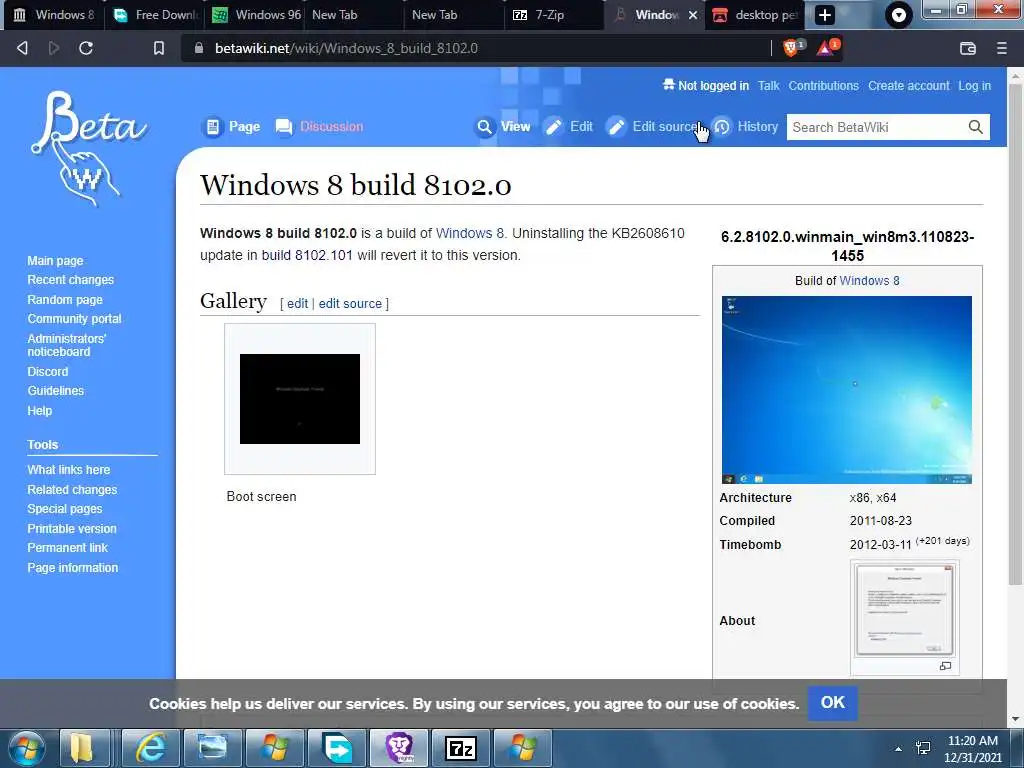Click Gallery section edit source link

click(x=350, y=304)
